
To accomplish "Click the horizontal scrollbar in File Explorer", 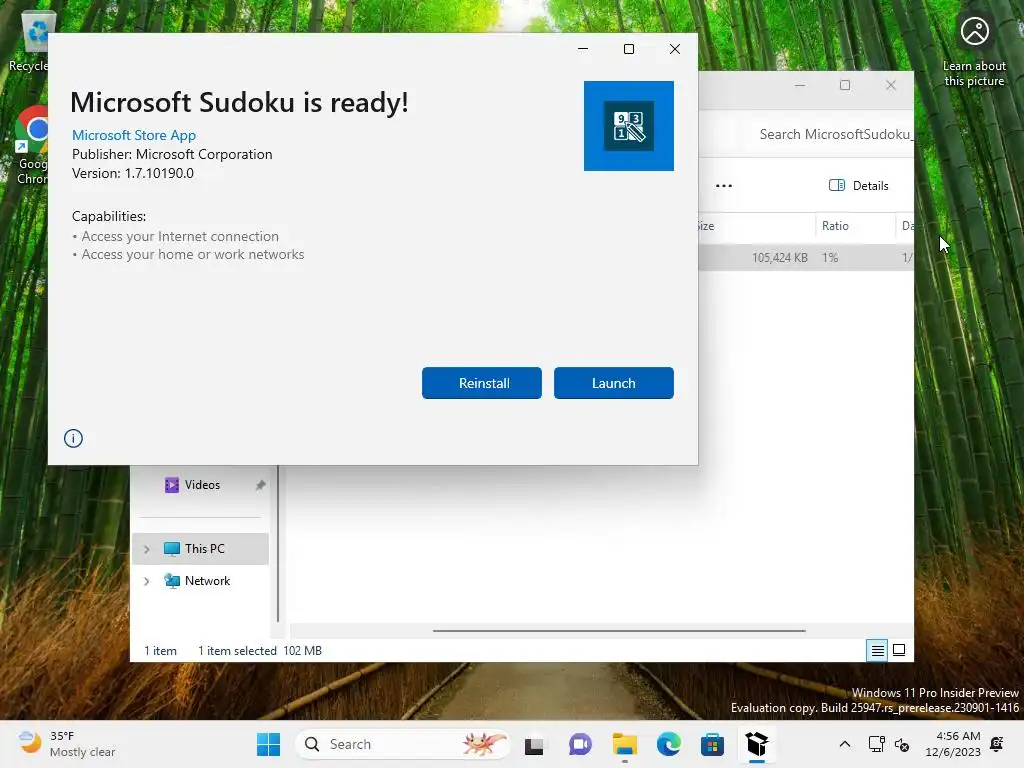I will (x=618, y=631).
